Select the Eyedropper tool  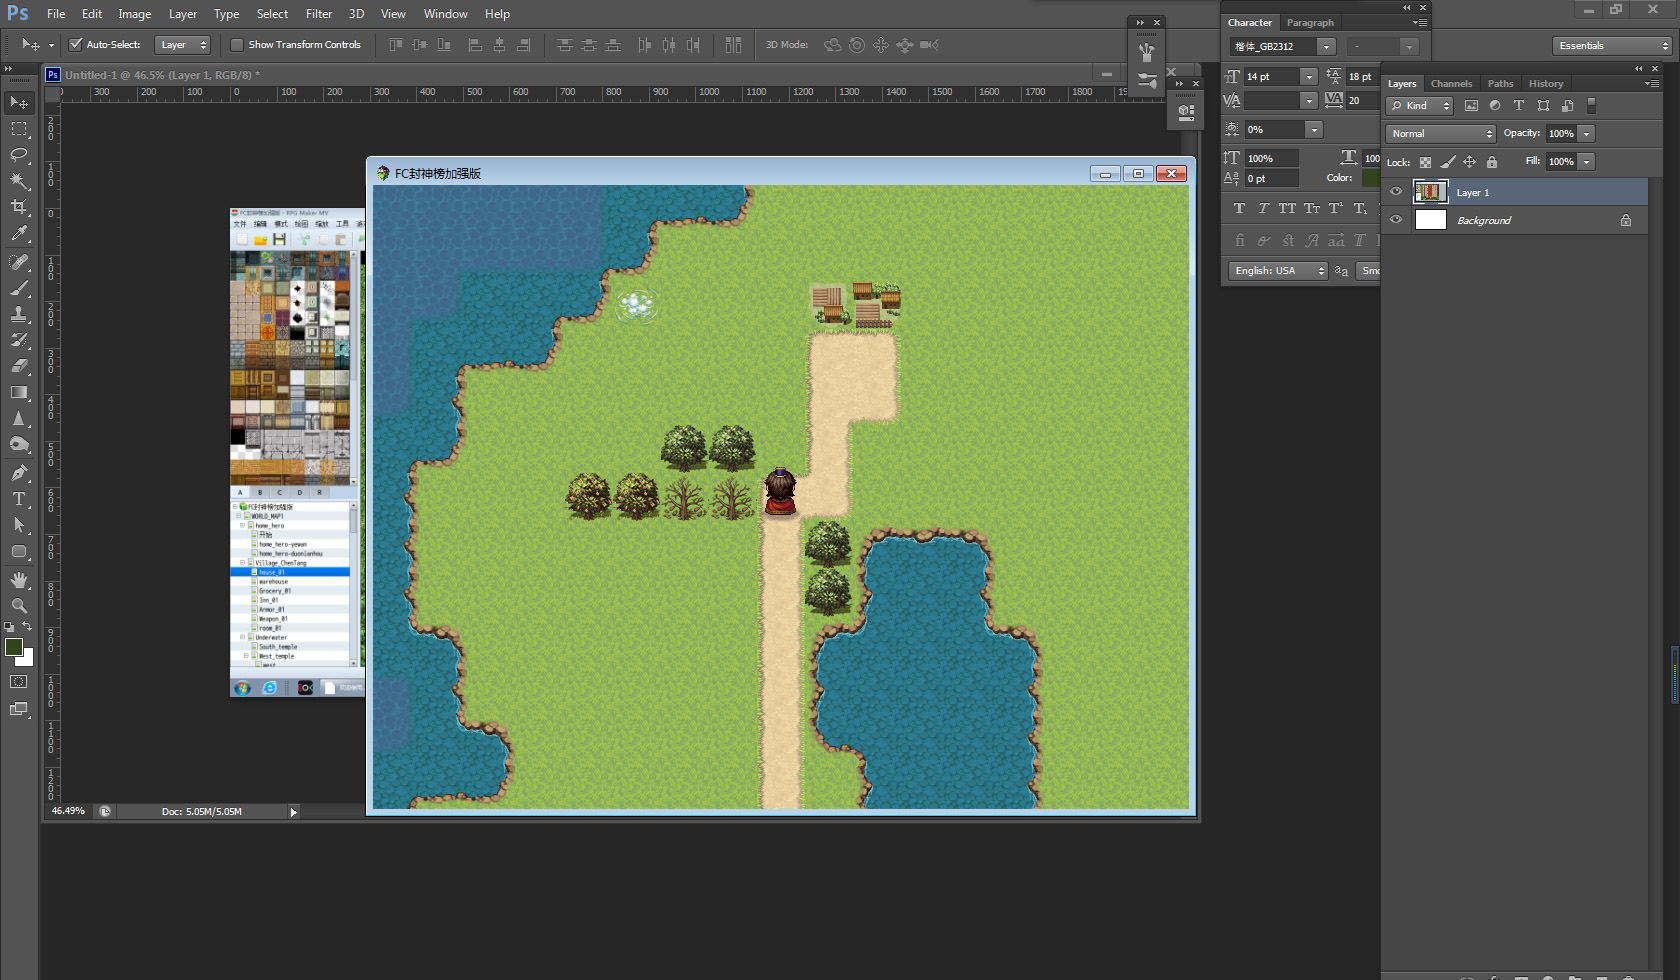(19, 233)
